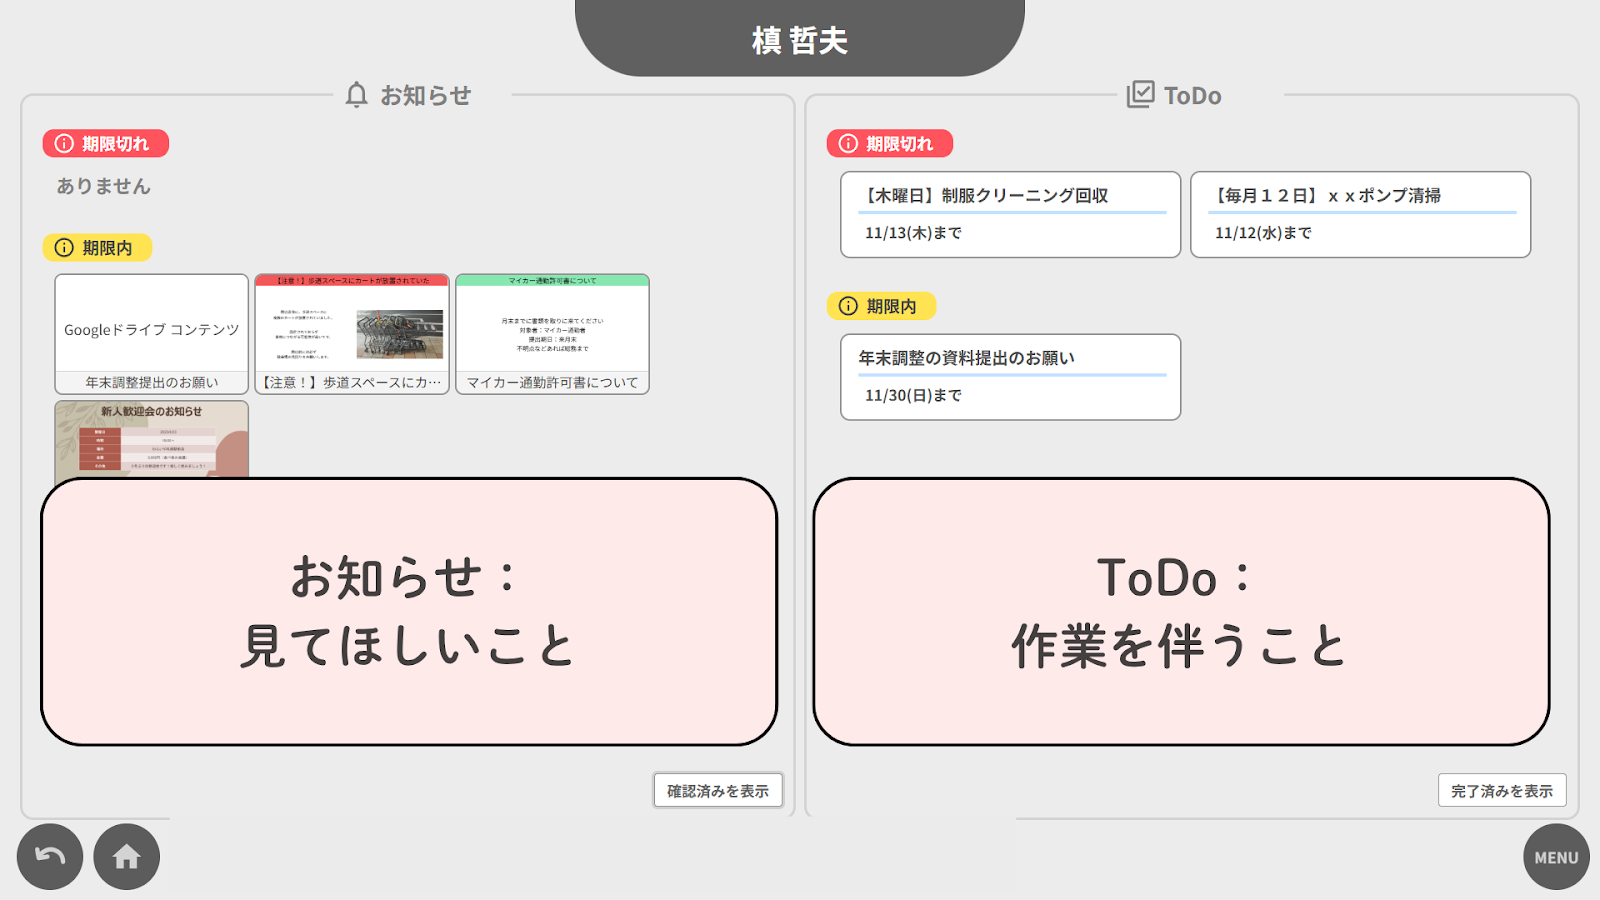The image size is (1600, 900).
Task: Open the MENU button bottom right
Action: tap(1555, 856)
